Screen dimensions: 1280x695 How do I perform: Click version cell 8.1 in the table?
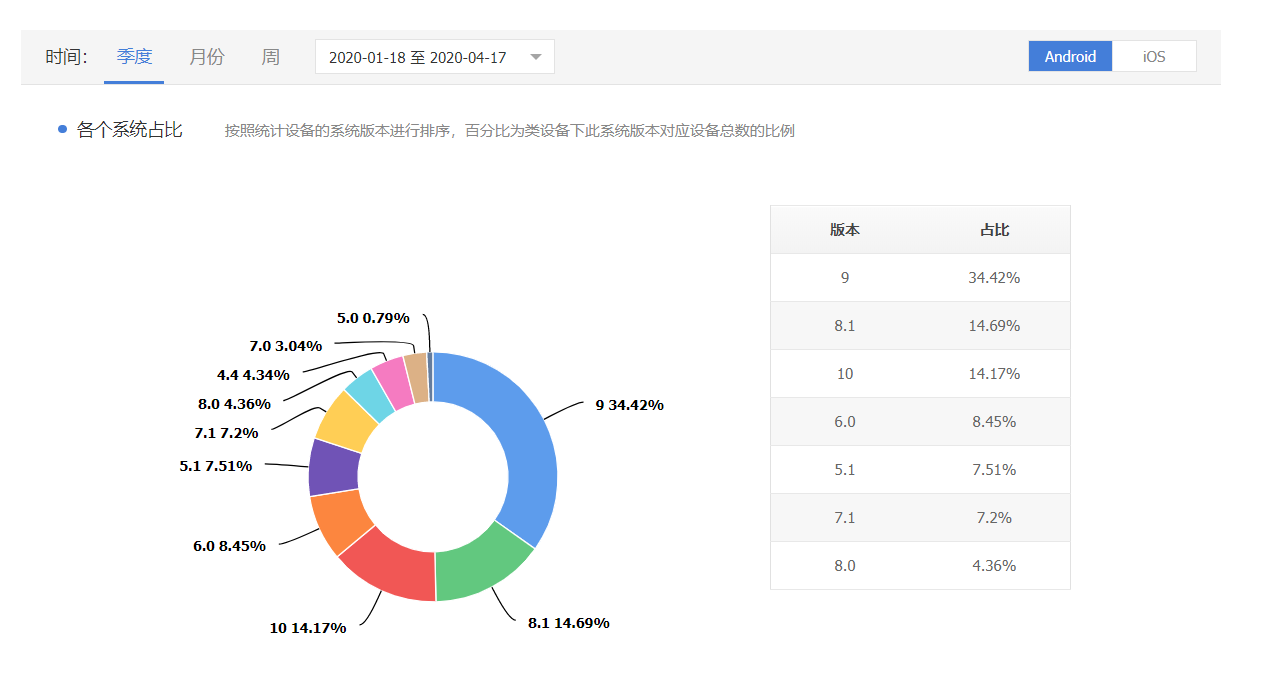click(x=845, y=326)
